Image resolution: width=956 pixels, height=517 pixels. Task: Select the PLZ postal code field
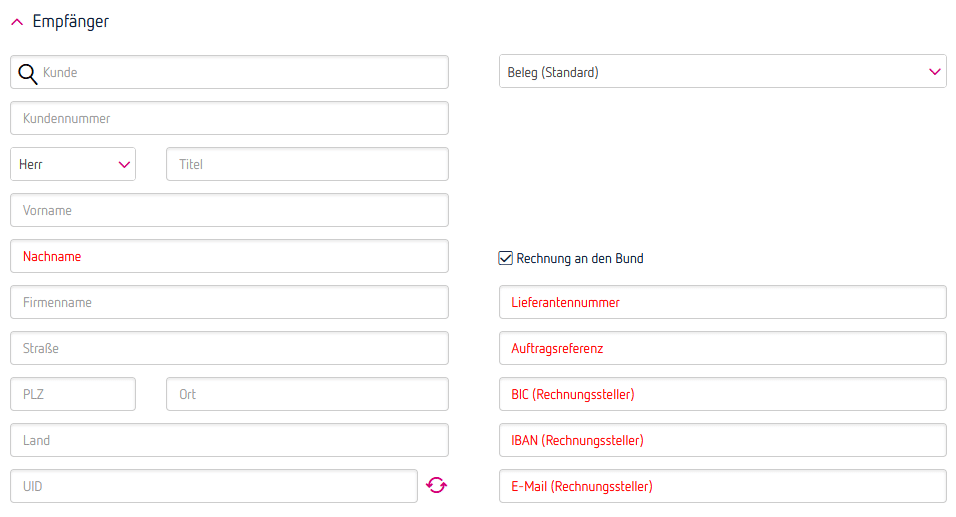tap(73, 394)
